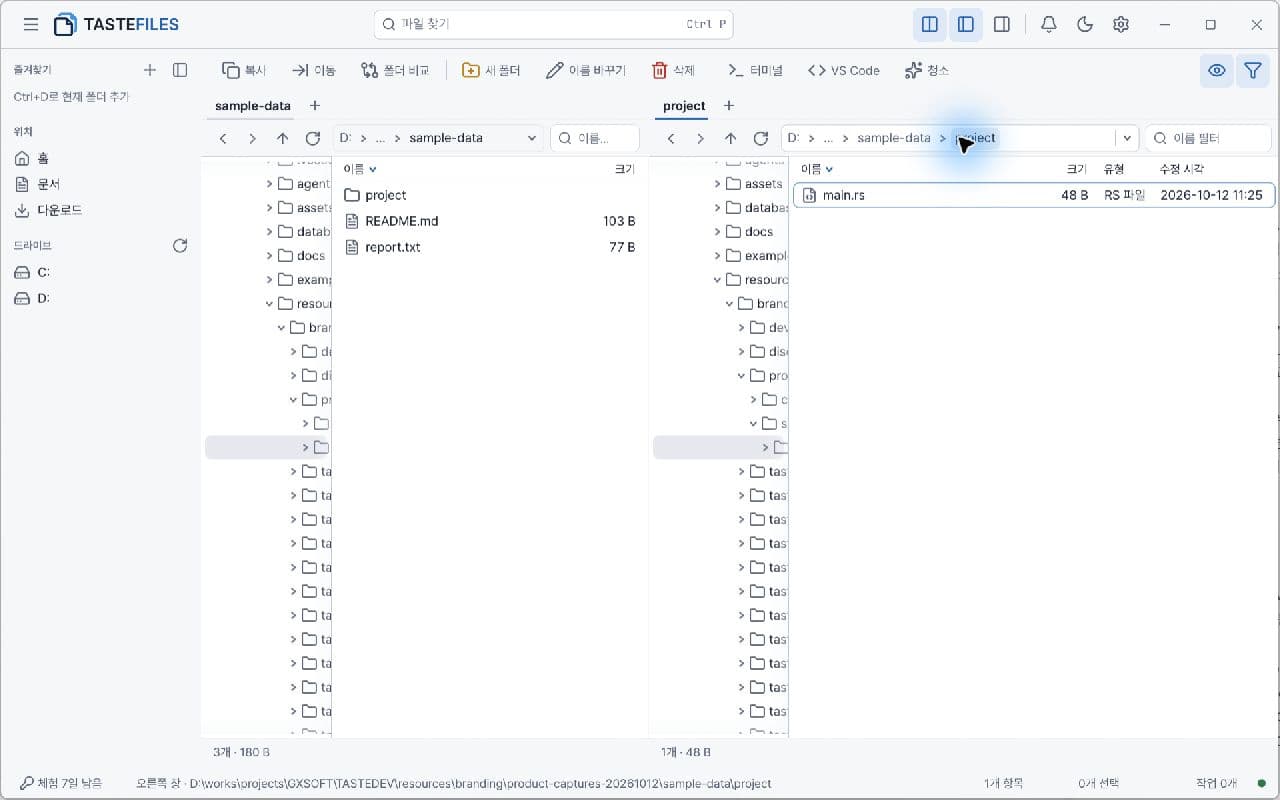Toggle the sidebar panel icon beside 즐겨찾기

[180, 70]
